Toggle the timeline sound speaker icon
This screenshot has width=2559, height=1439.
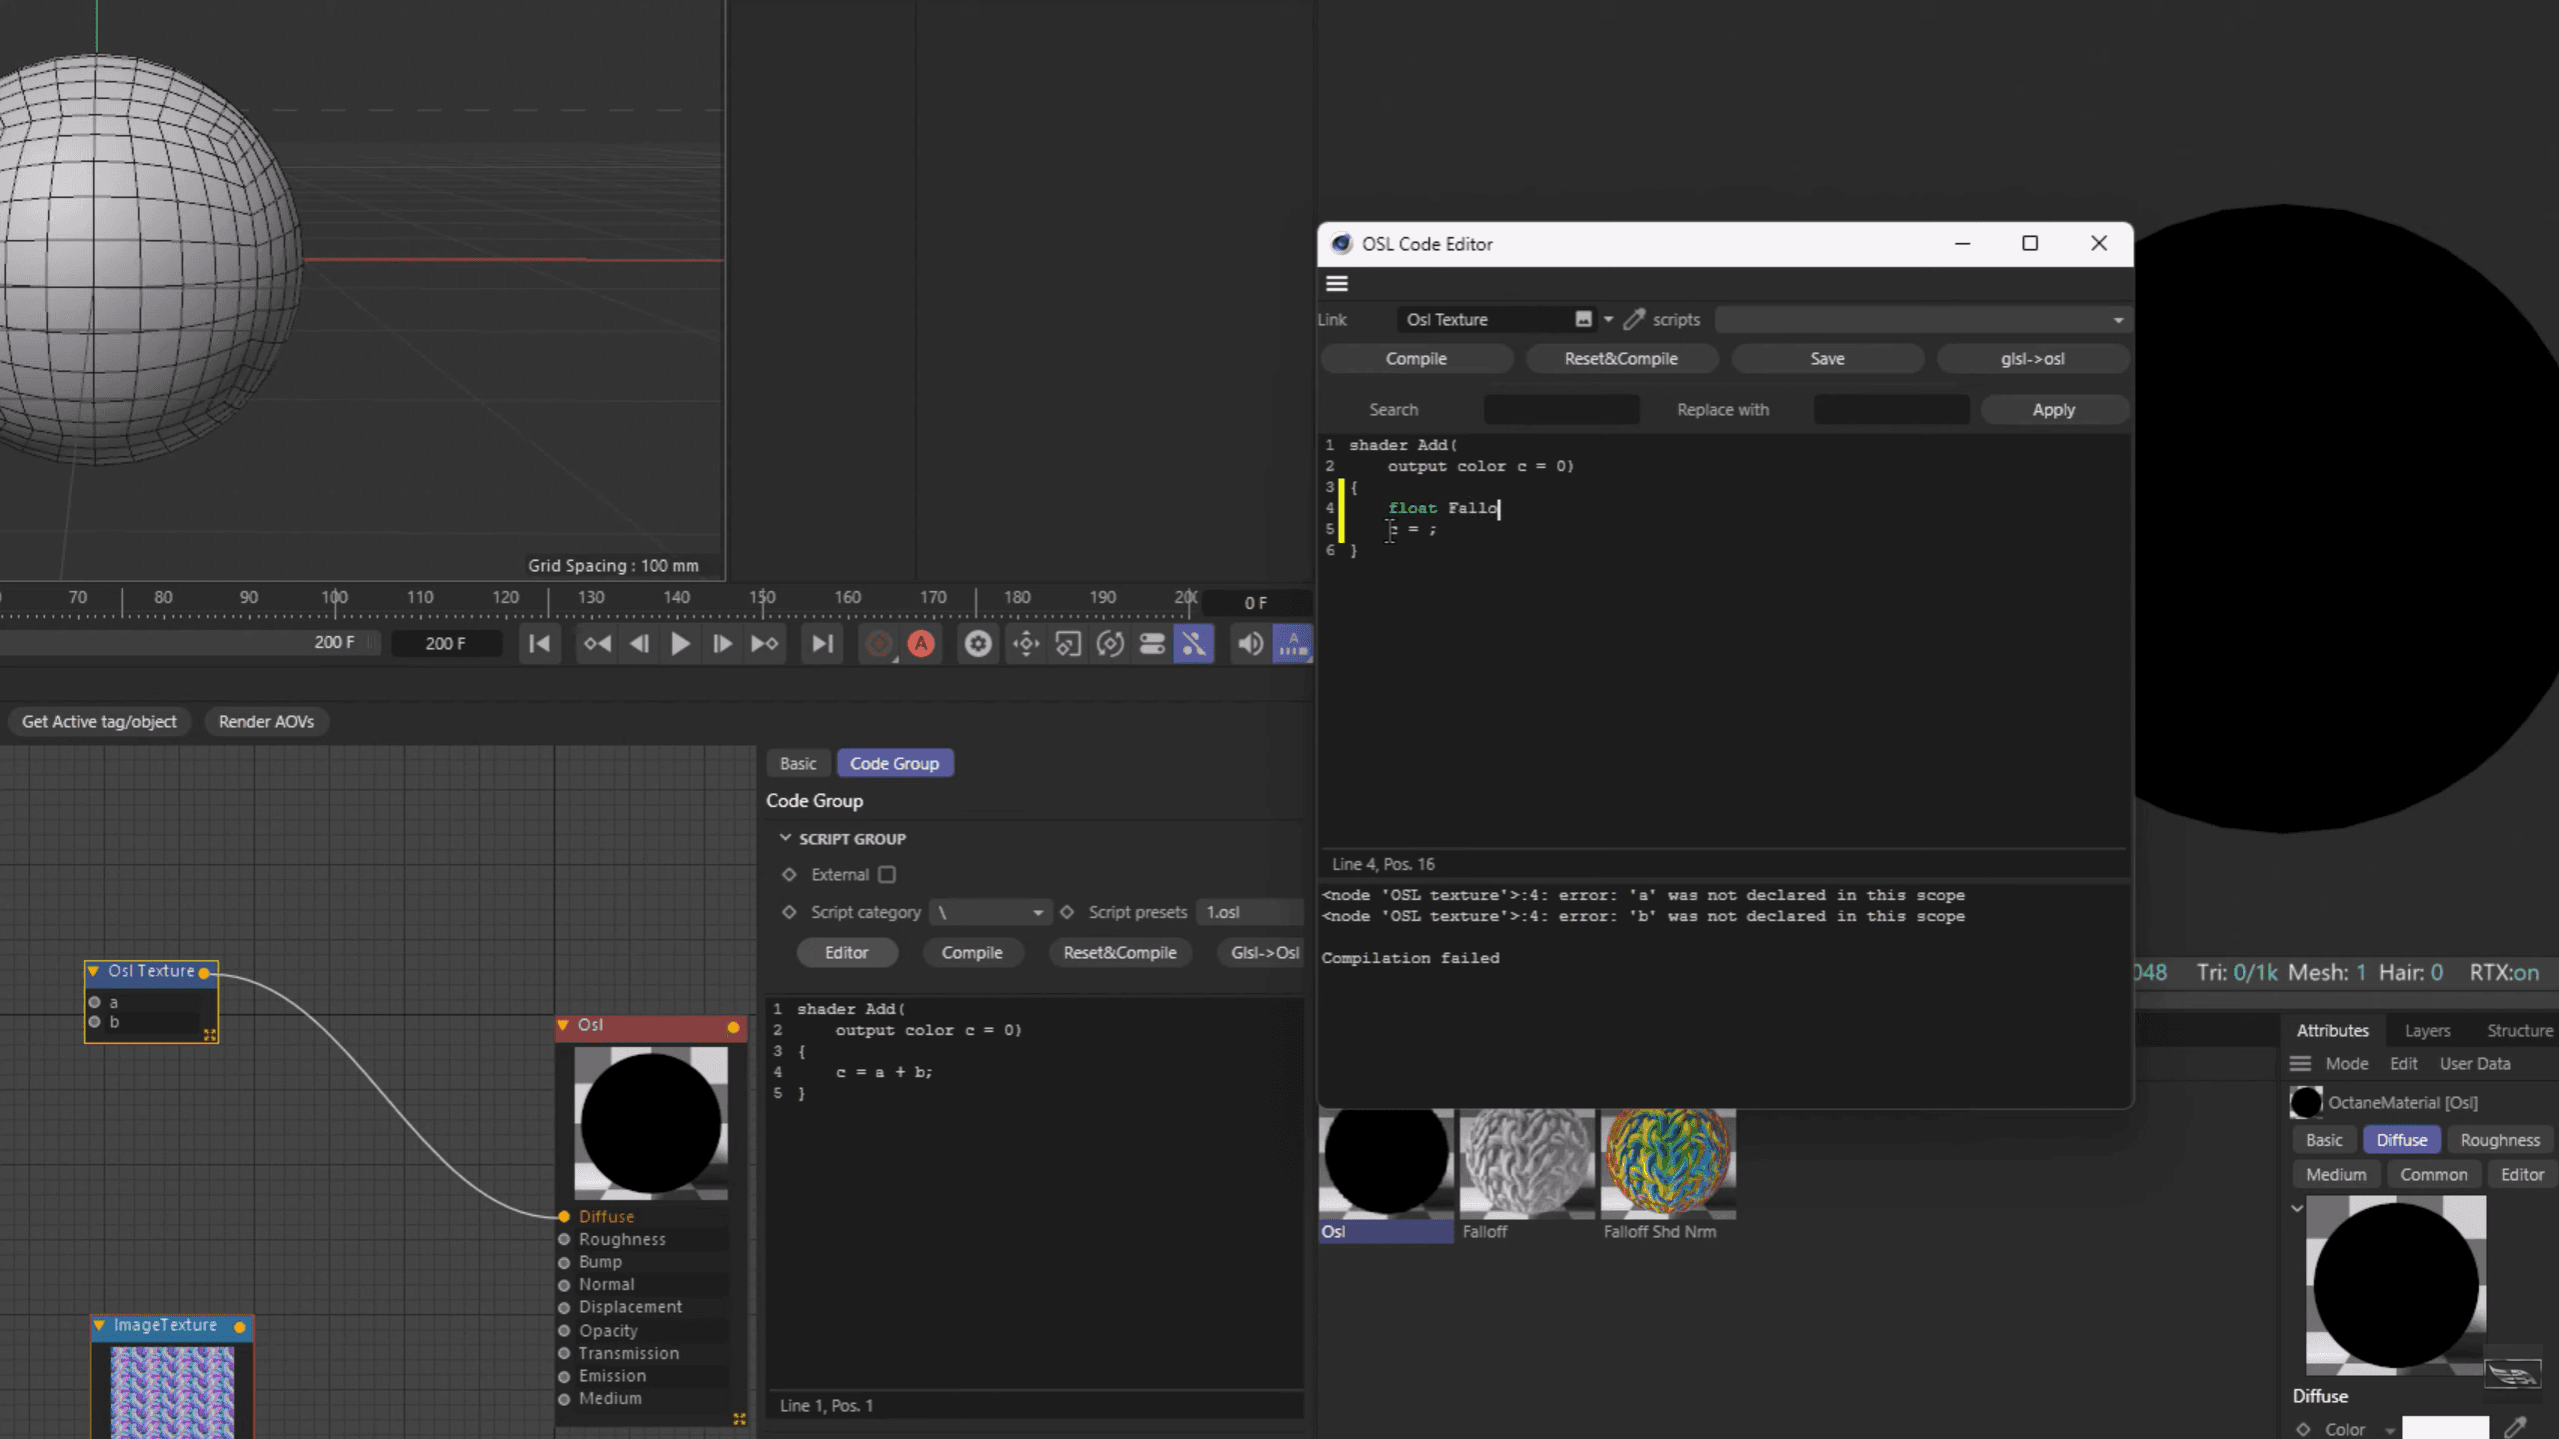pos(1250,644)
